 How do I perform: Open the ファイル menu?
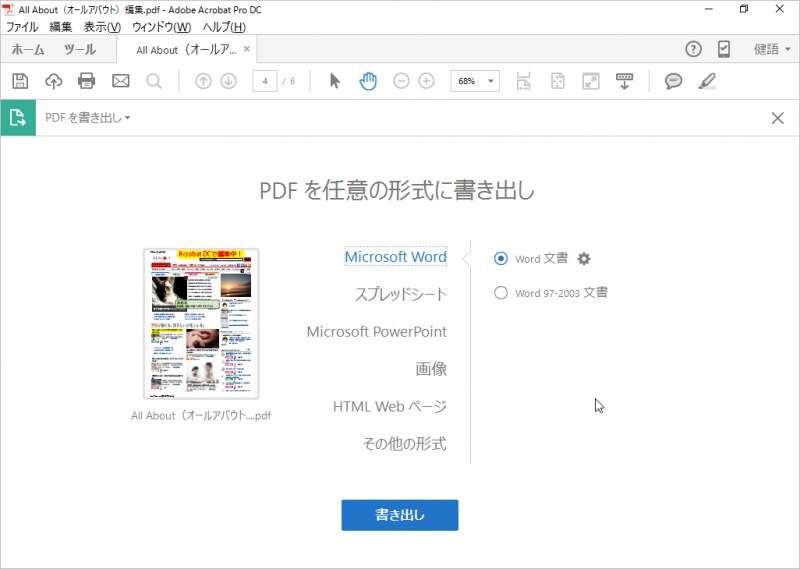tap(22, 27)
